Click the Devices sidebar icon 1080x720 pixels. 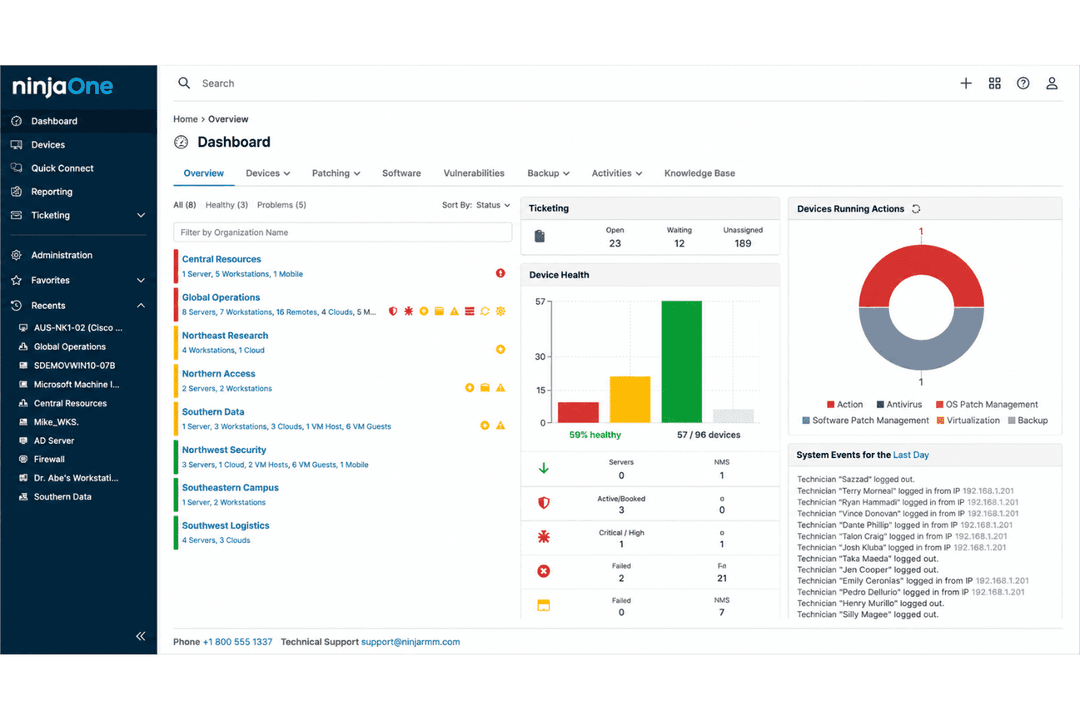coord(17,145)
